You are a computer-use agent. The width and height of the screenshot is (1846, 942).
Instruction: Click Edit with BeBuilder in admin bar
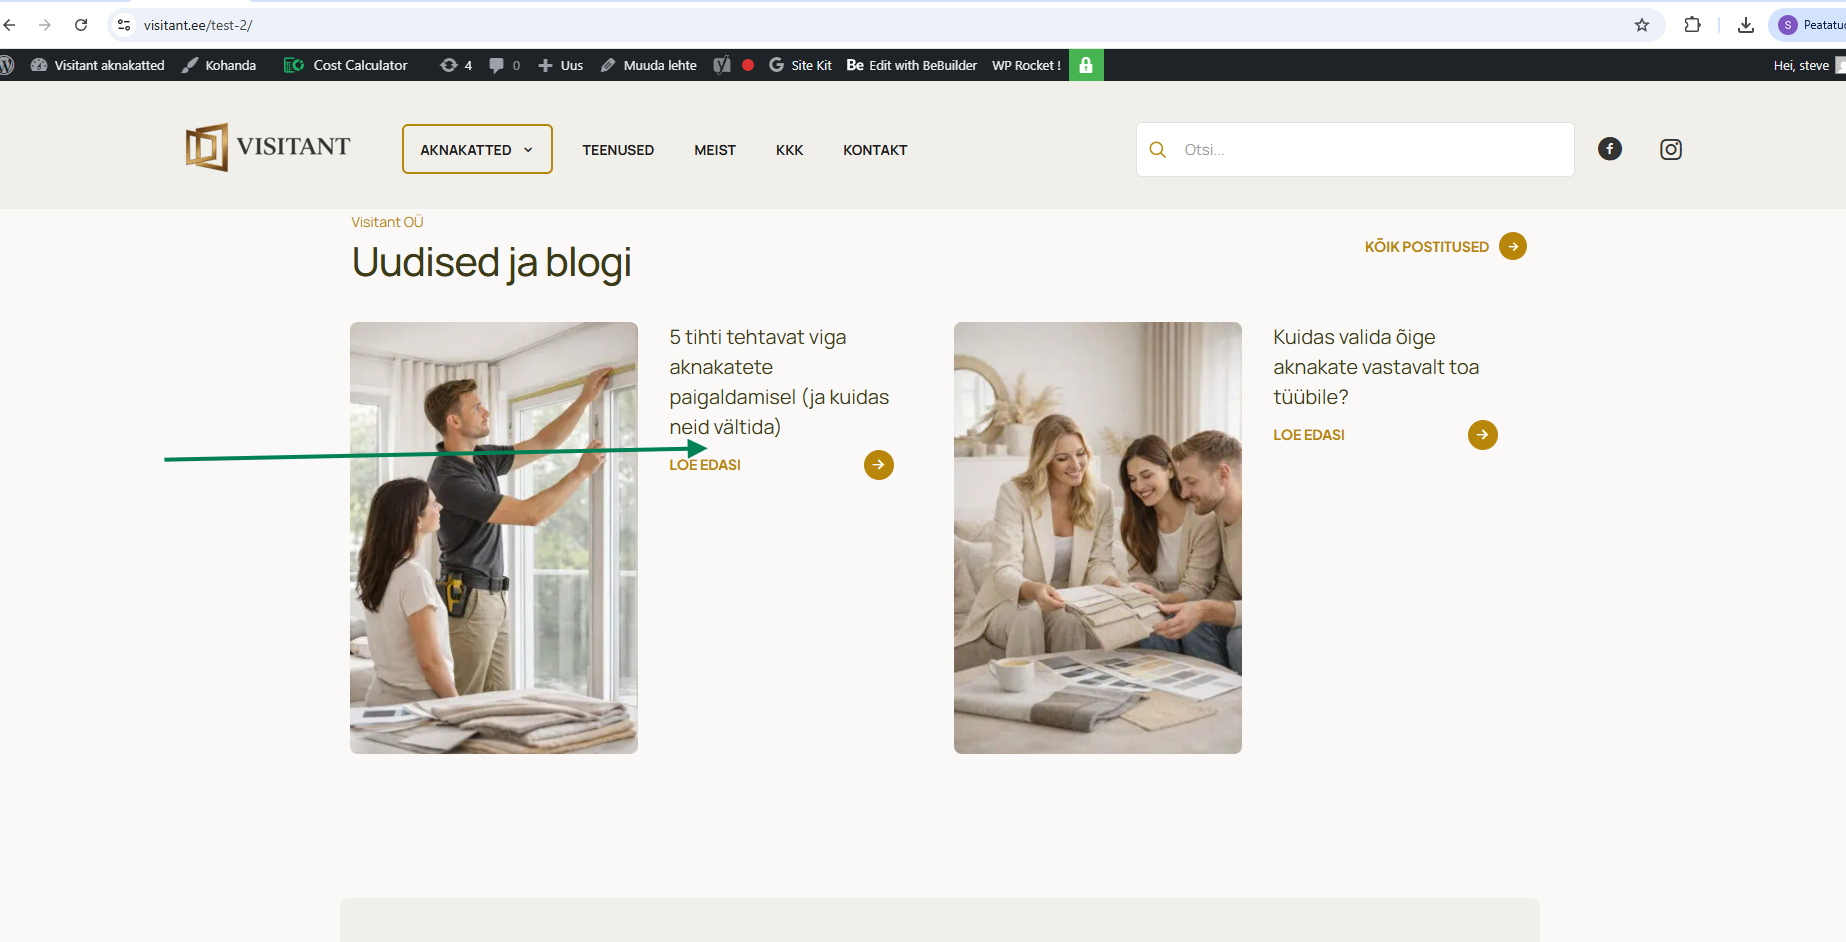pyautogui.click(x=911, y=65)
